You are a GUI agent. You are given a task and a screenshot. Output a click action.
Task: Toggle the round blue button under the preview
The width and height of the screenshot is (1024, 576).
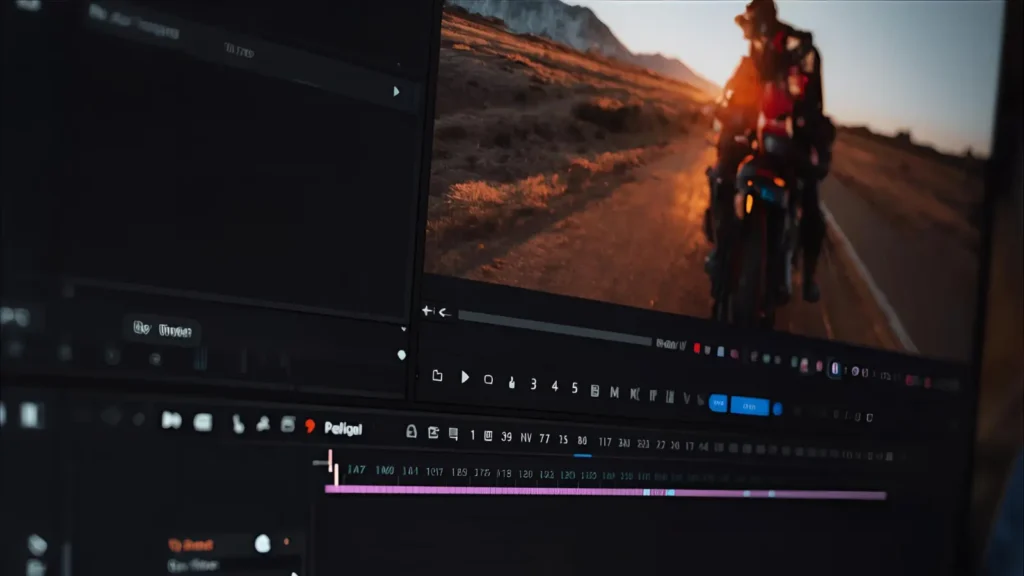coord(777,408)
